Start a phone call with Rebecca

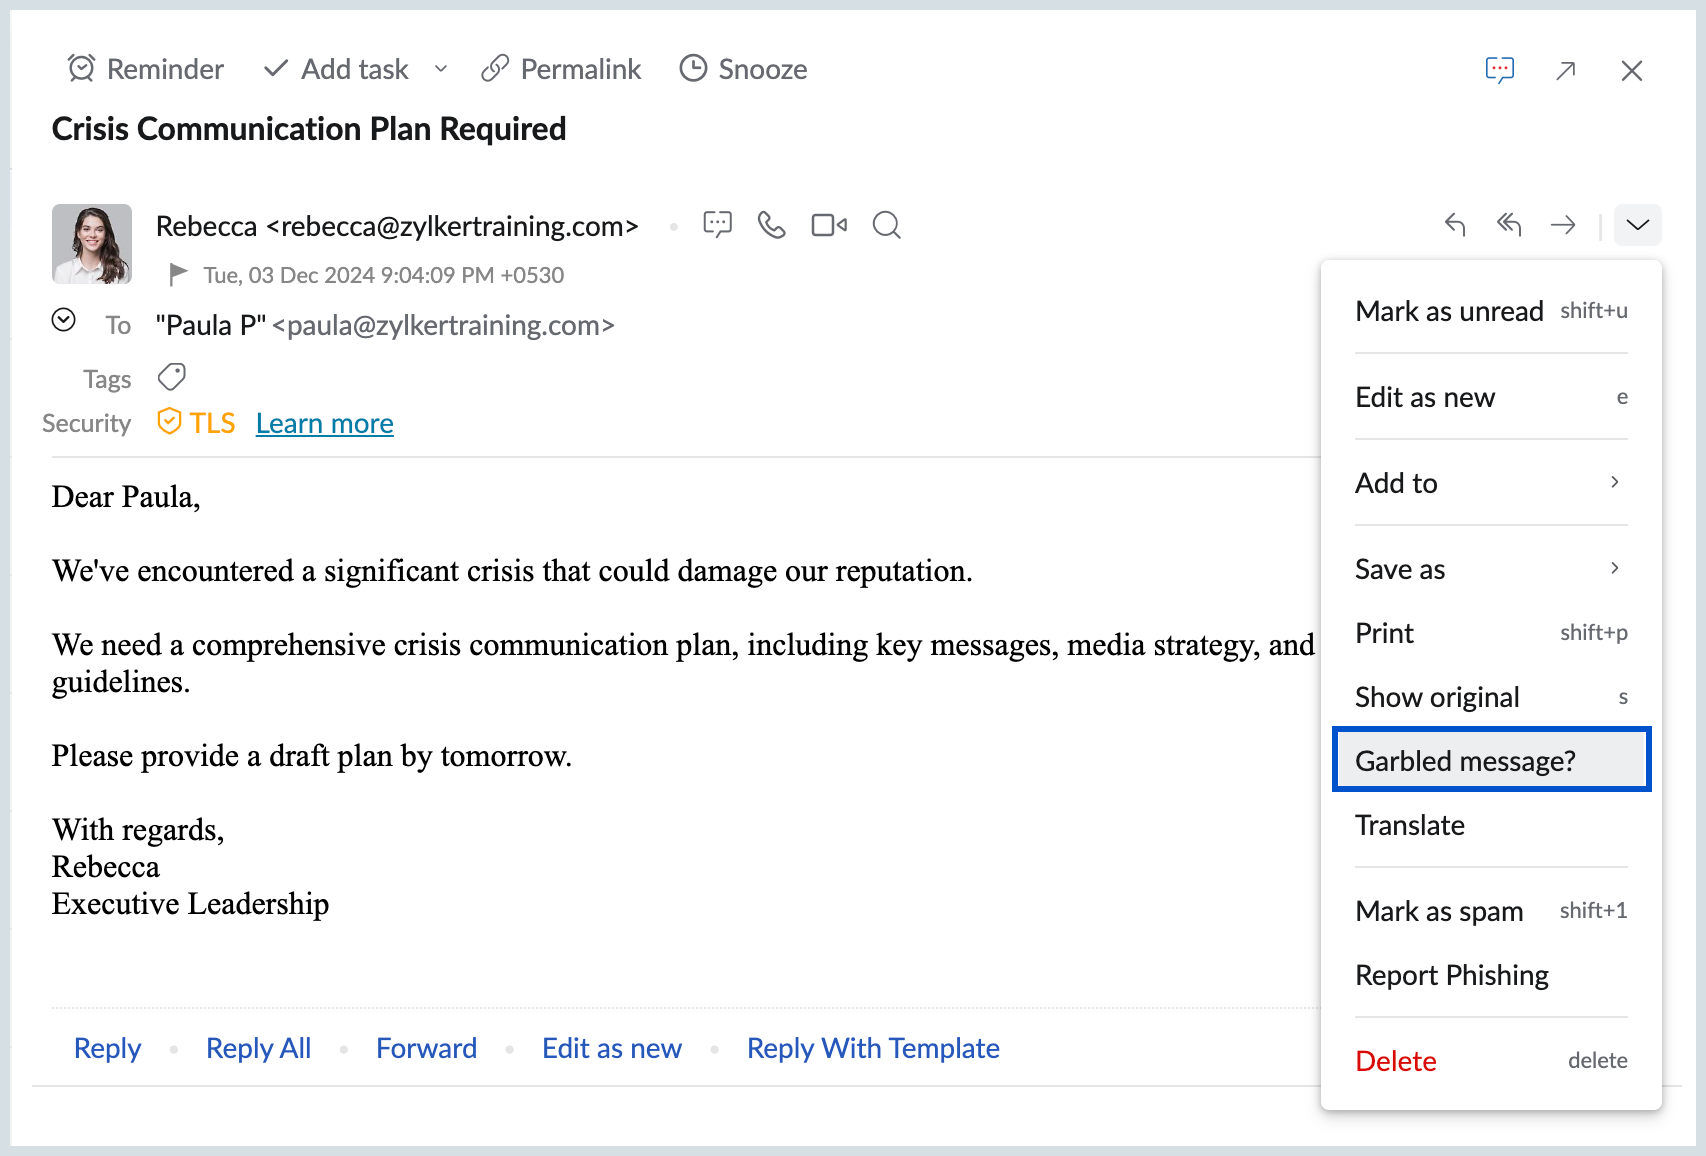point(771,225)
